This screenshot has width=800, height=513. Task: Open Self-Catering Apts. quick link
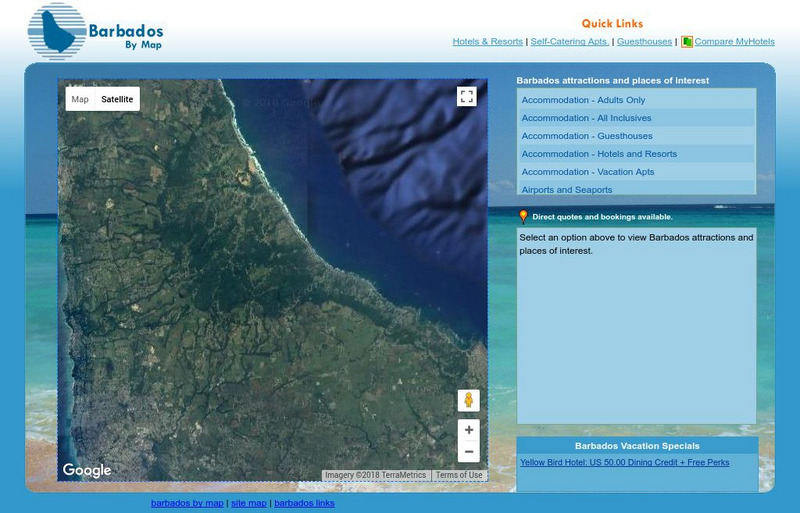coord(569,42)
